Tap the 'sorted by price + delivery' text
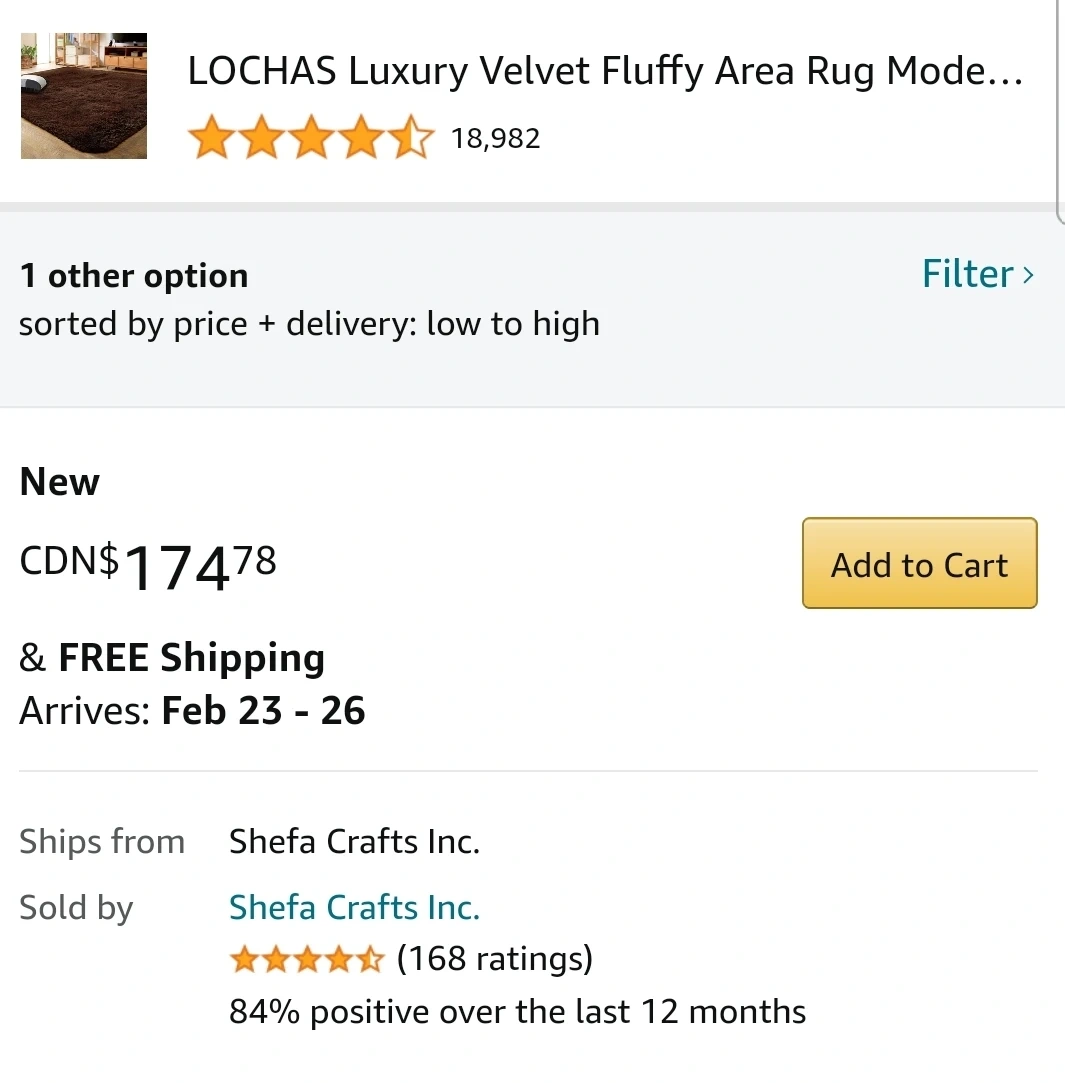1065x1083 pixels. 309,324
